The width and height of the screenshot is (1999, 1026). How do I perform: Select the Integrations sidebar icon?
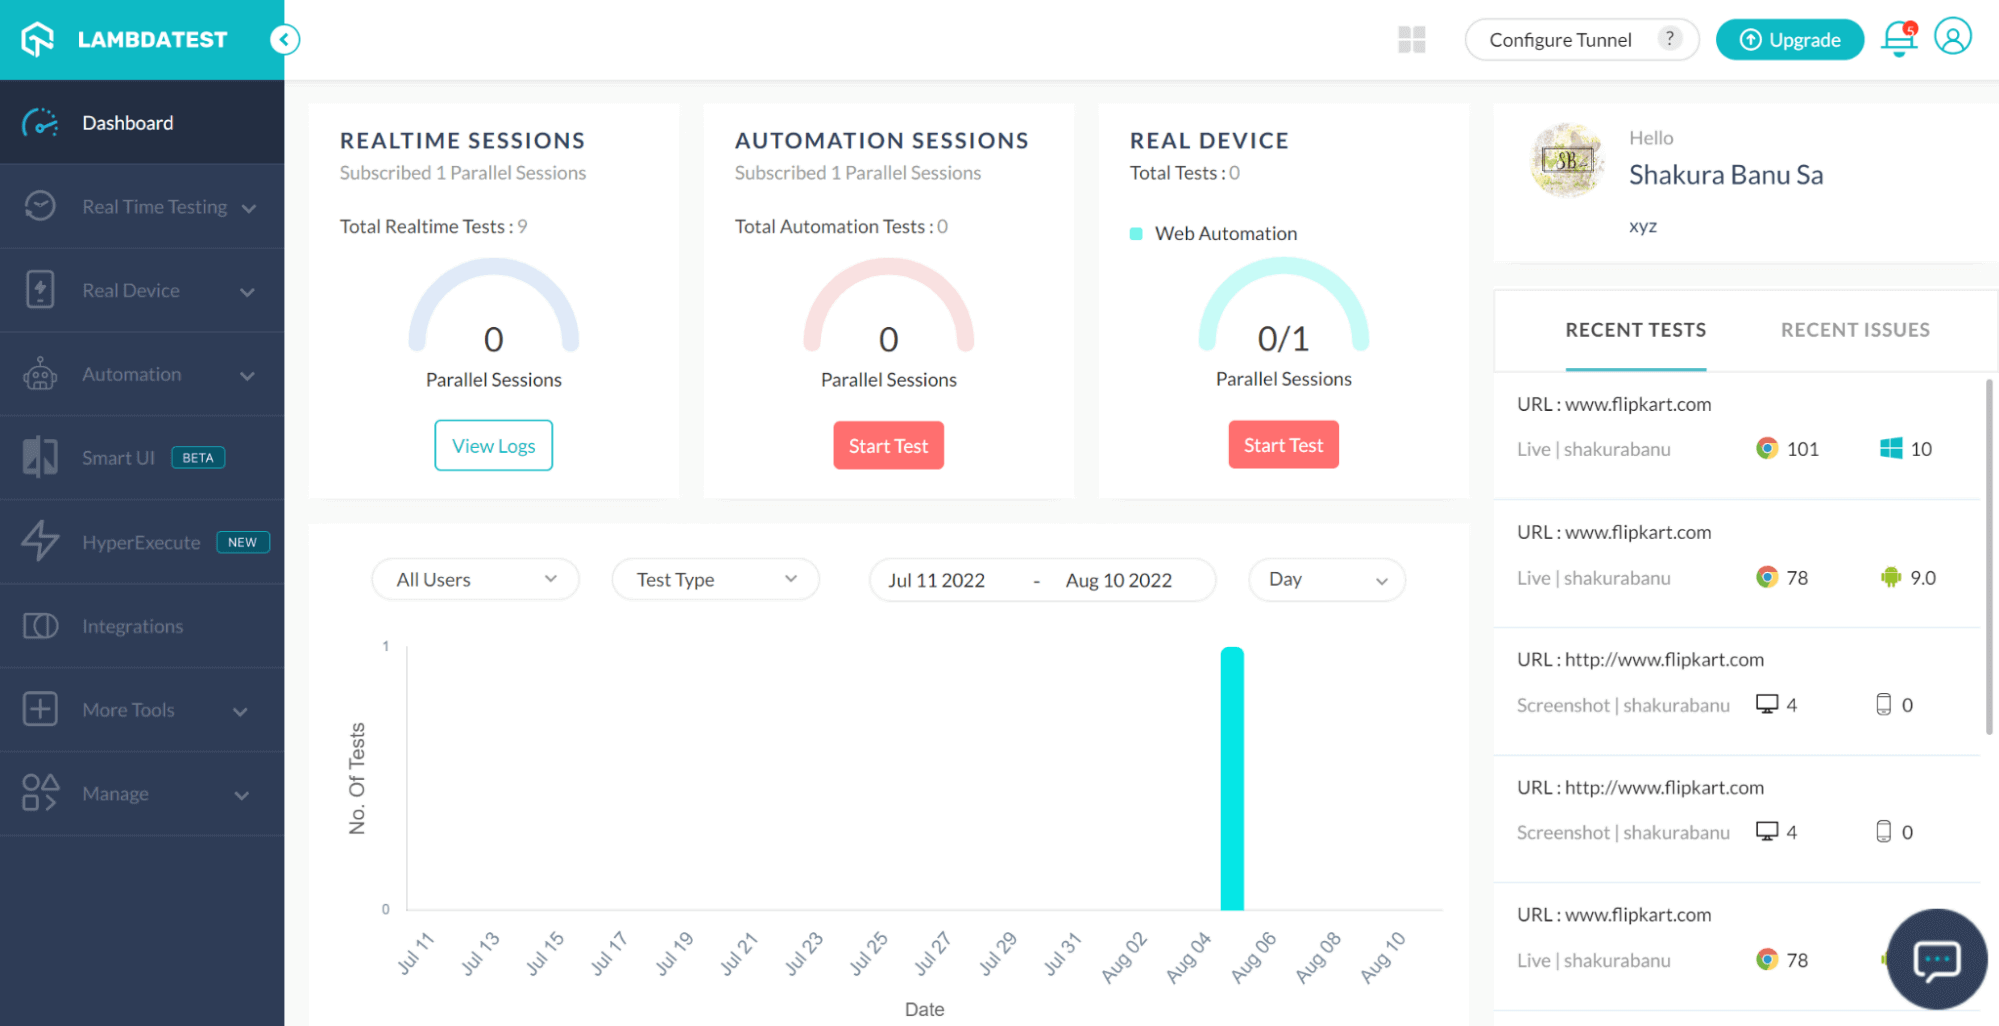point(40,625)
